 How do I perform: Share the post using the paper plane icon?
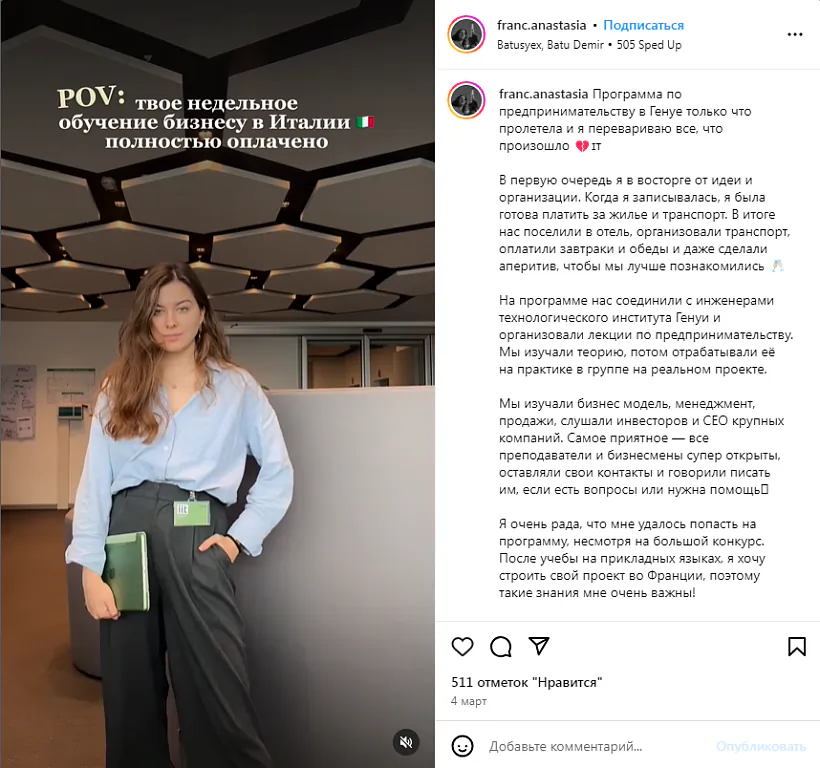point(539,646)
